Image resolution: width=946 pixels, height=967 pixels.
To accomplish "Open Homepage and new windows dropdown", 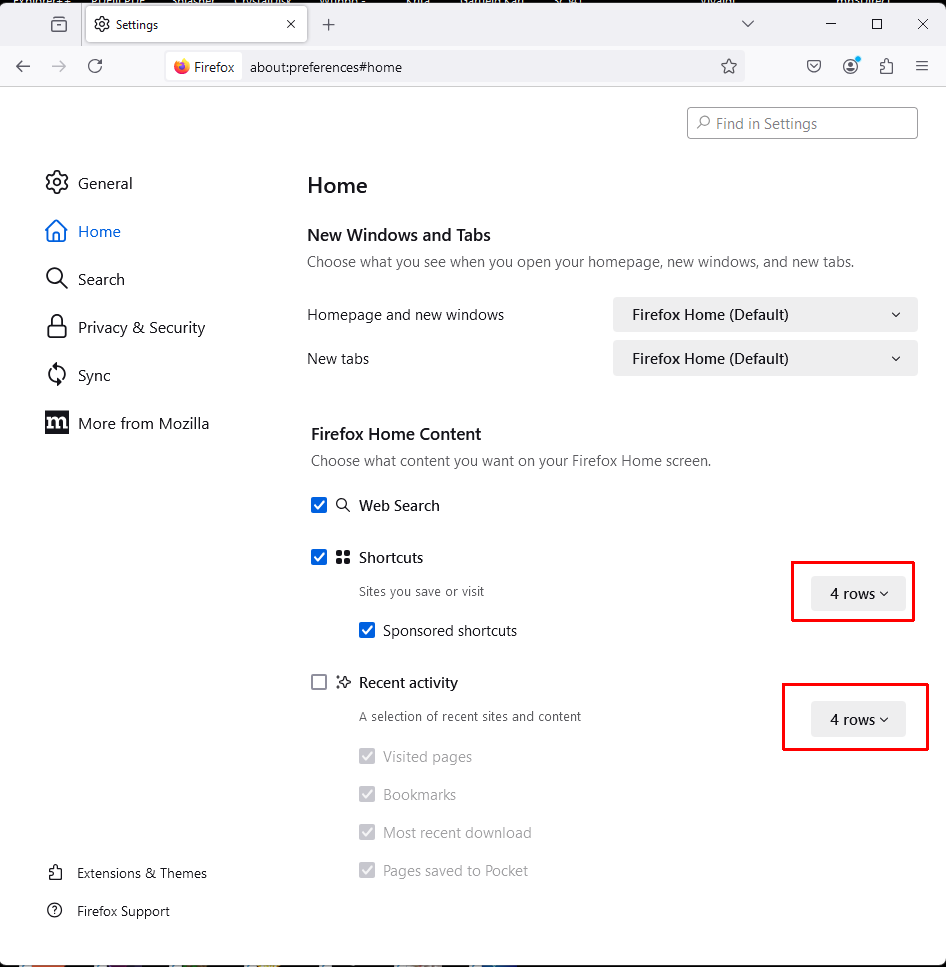I will pyautogui.click(x=765, y=315).
